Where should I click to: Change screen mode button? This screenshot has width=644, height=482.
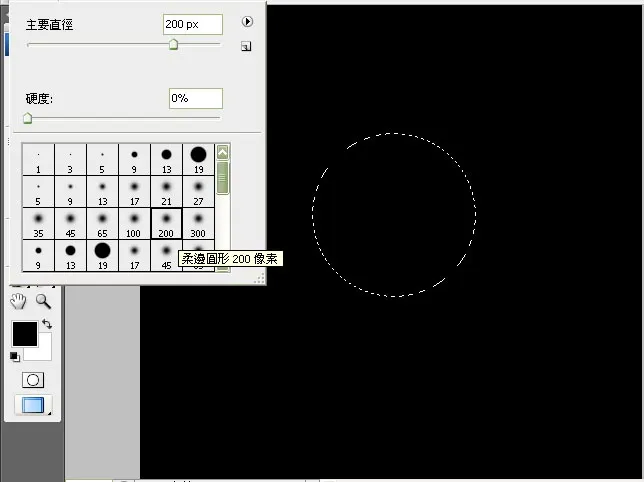coord(33,405)
